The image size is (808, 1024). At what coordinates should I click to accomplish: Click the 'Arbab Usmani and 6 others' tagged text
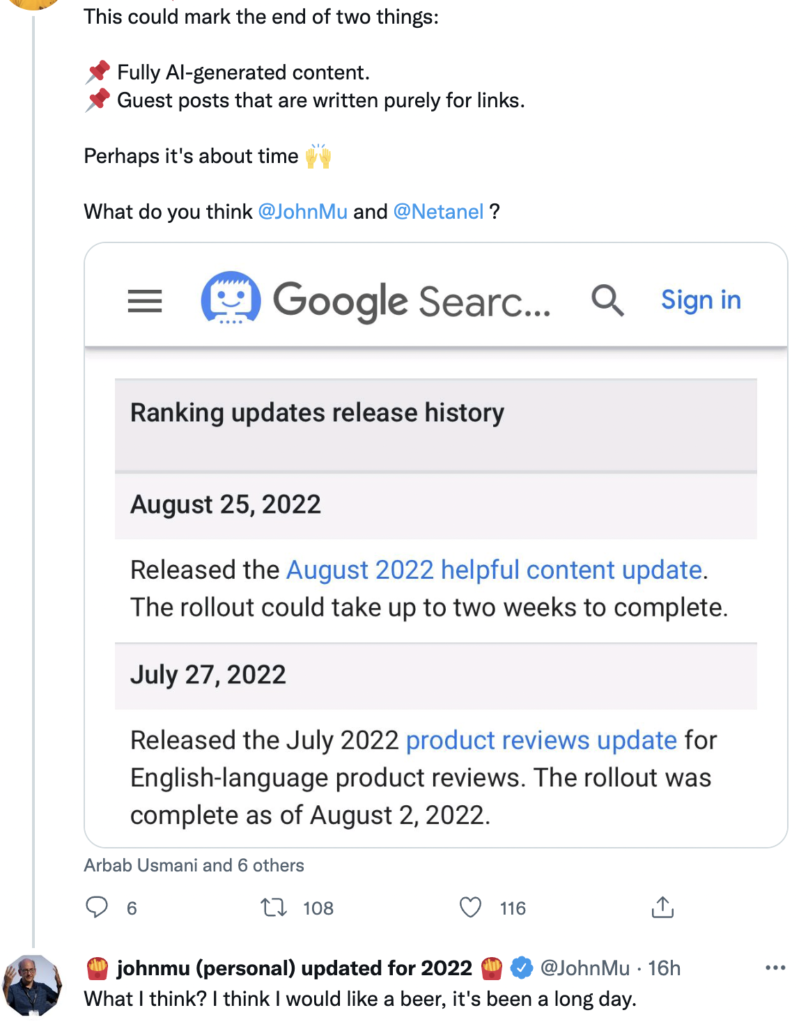pyautogui.click(x=194, y=866)
